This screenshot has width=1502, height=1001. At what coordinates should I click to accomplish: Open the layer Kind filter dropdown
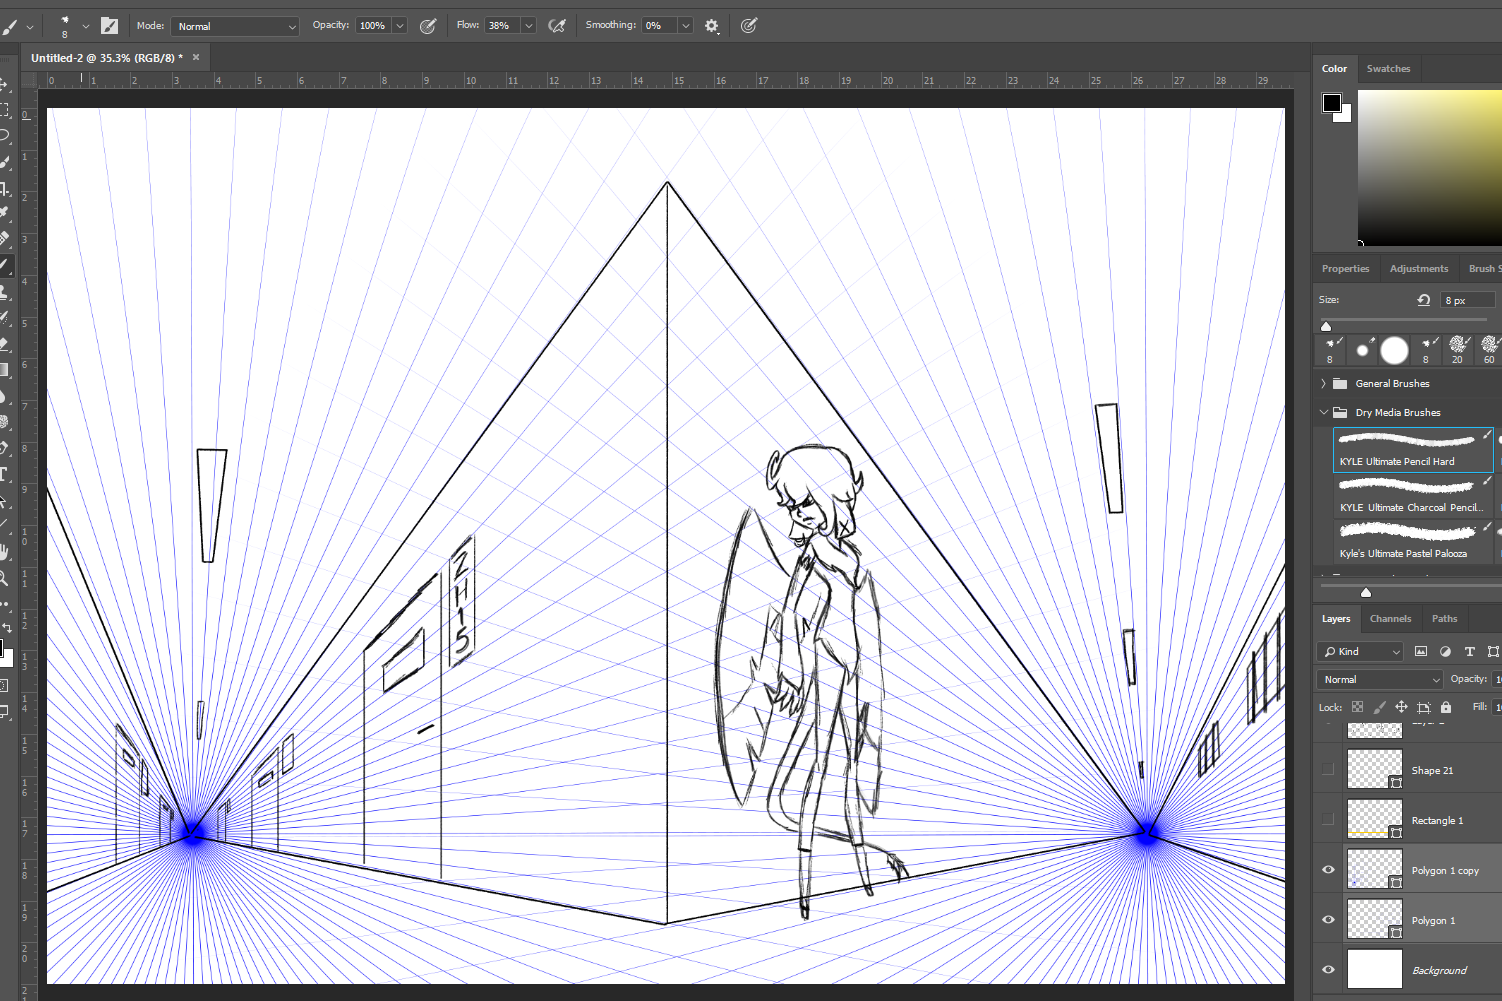(x=1360, y=651)
